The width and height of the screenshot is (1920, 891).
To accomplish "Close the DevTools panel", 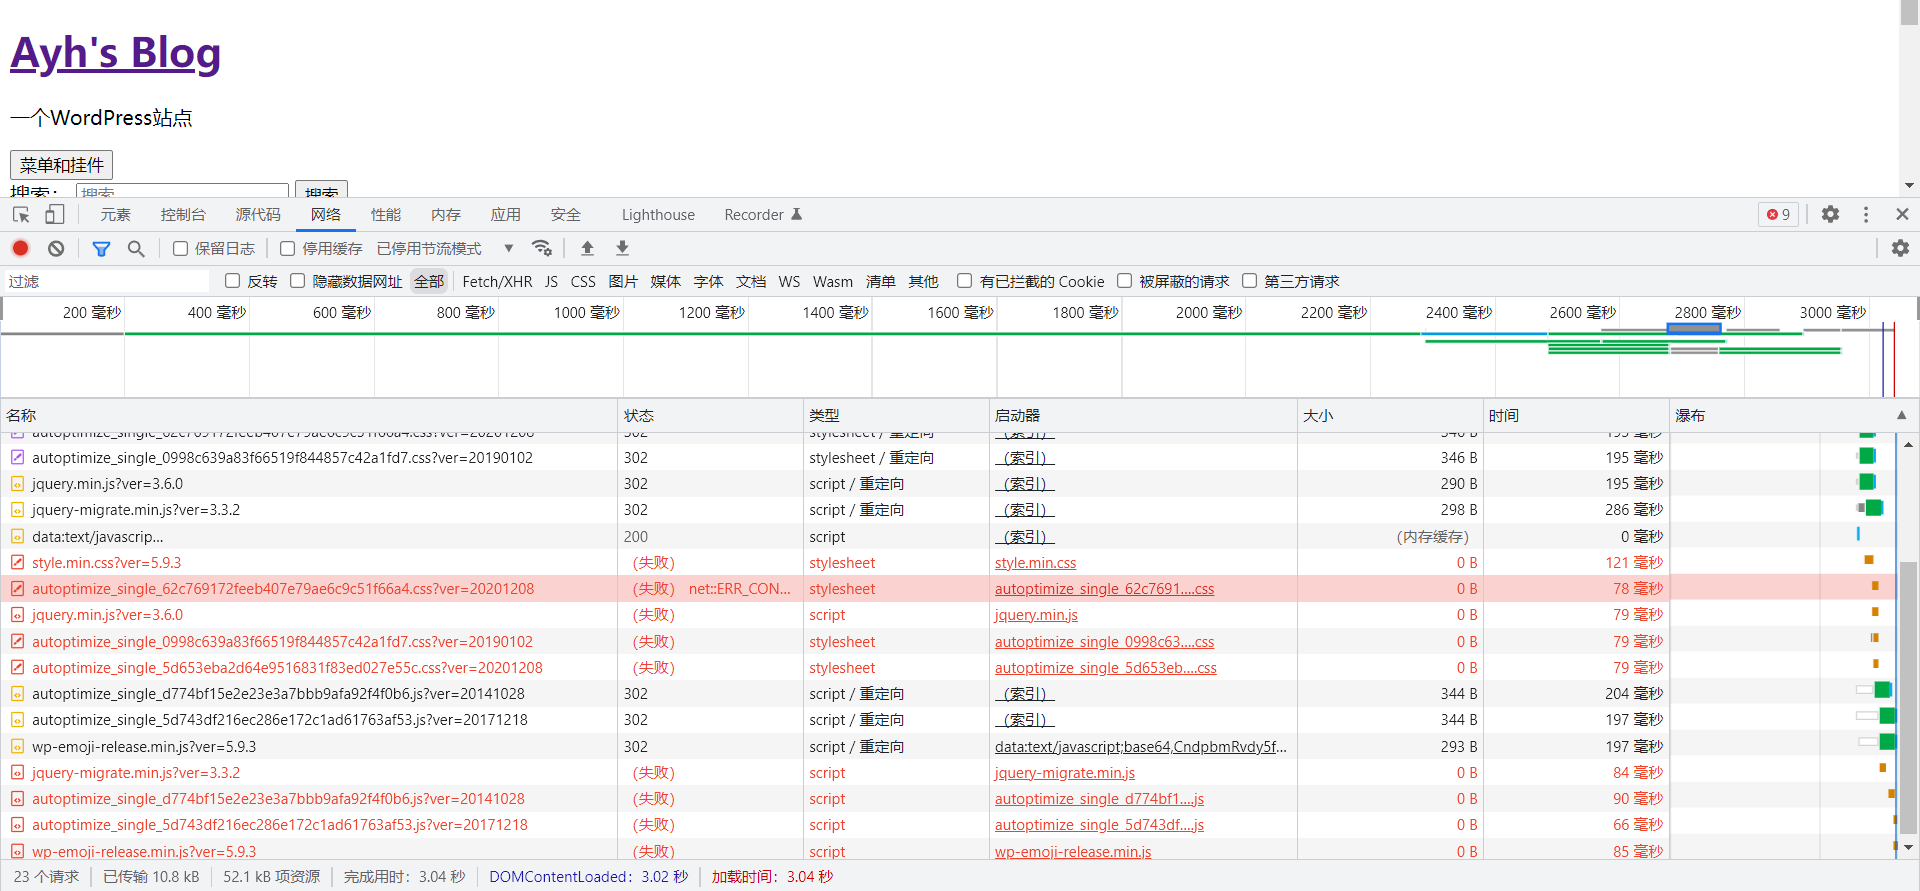I will click(1902, 214).
